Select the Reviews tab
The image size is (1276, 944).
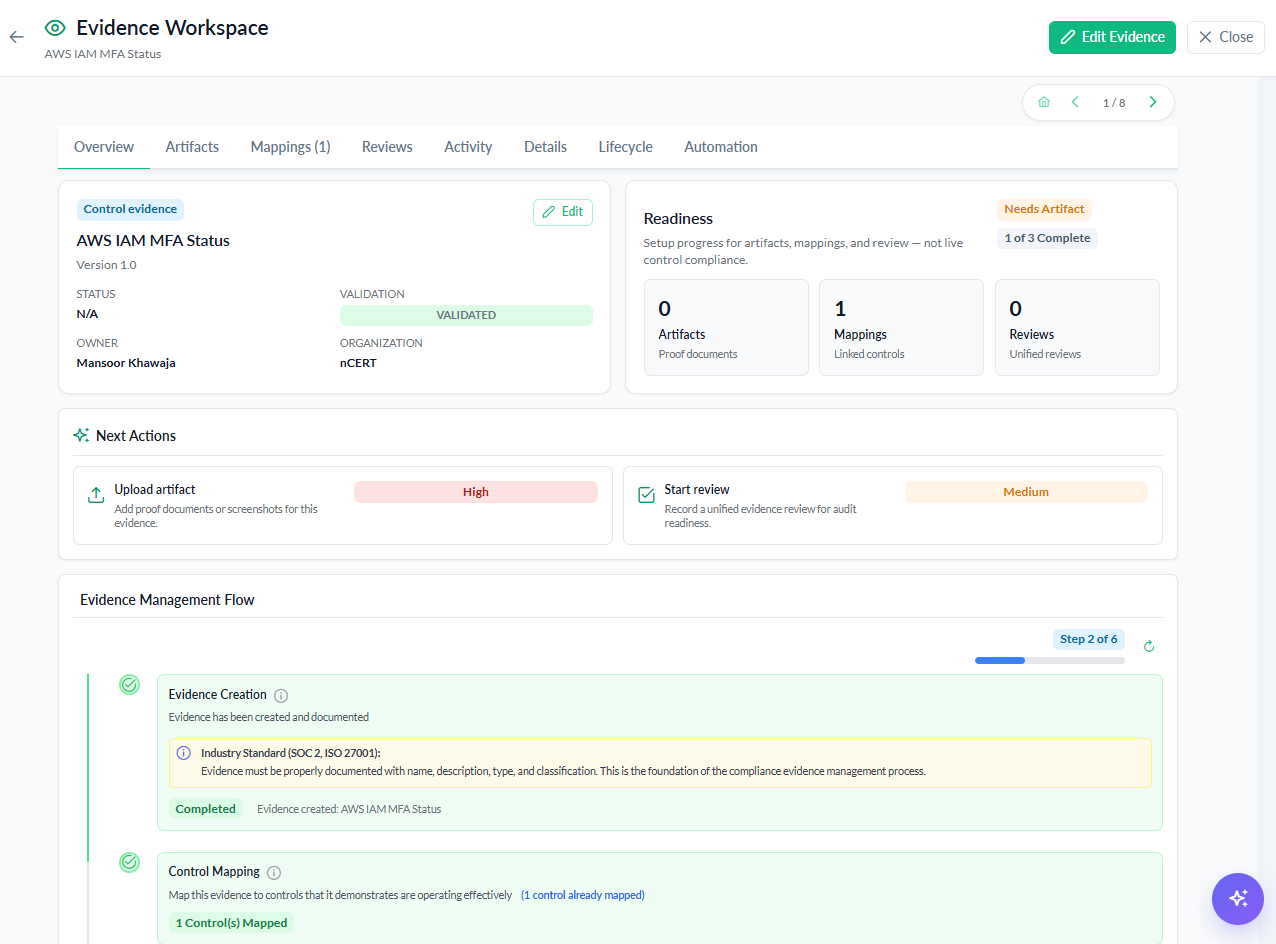[387, 147]
